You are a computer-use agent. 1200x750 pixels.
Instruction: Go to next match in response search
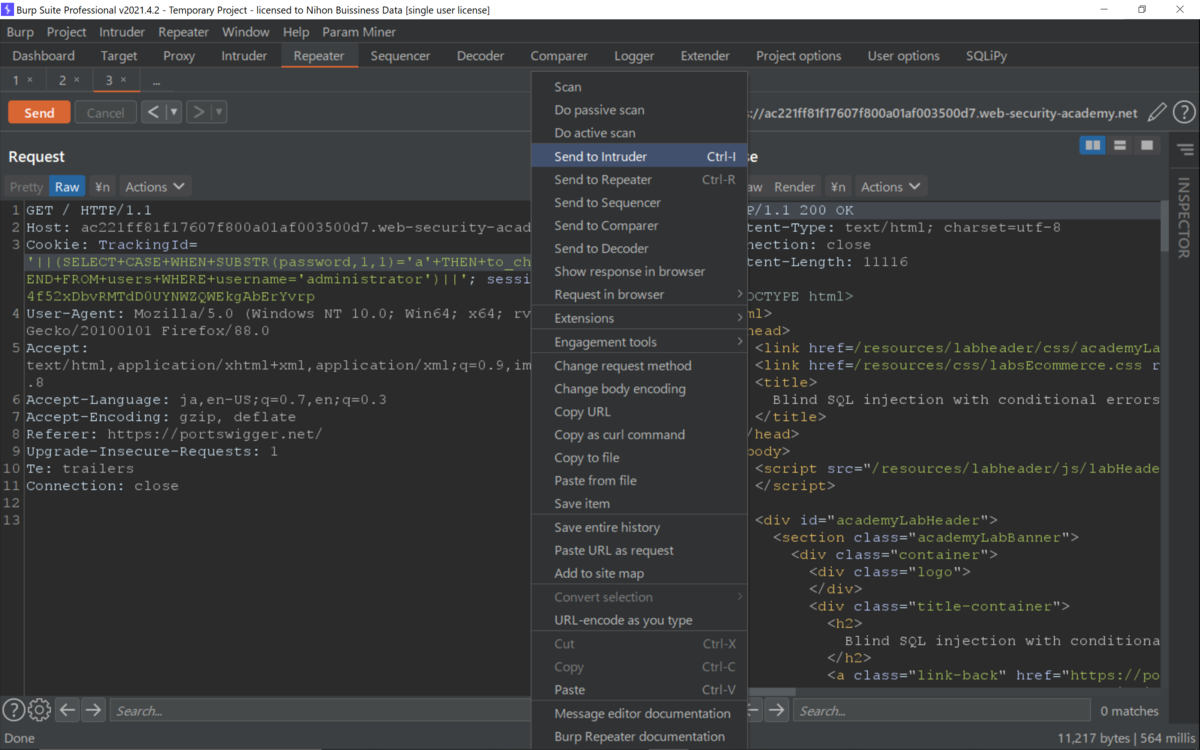point(777,710)
